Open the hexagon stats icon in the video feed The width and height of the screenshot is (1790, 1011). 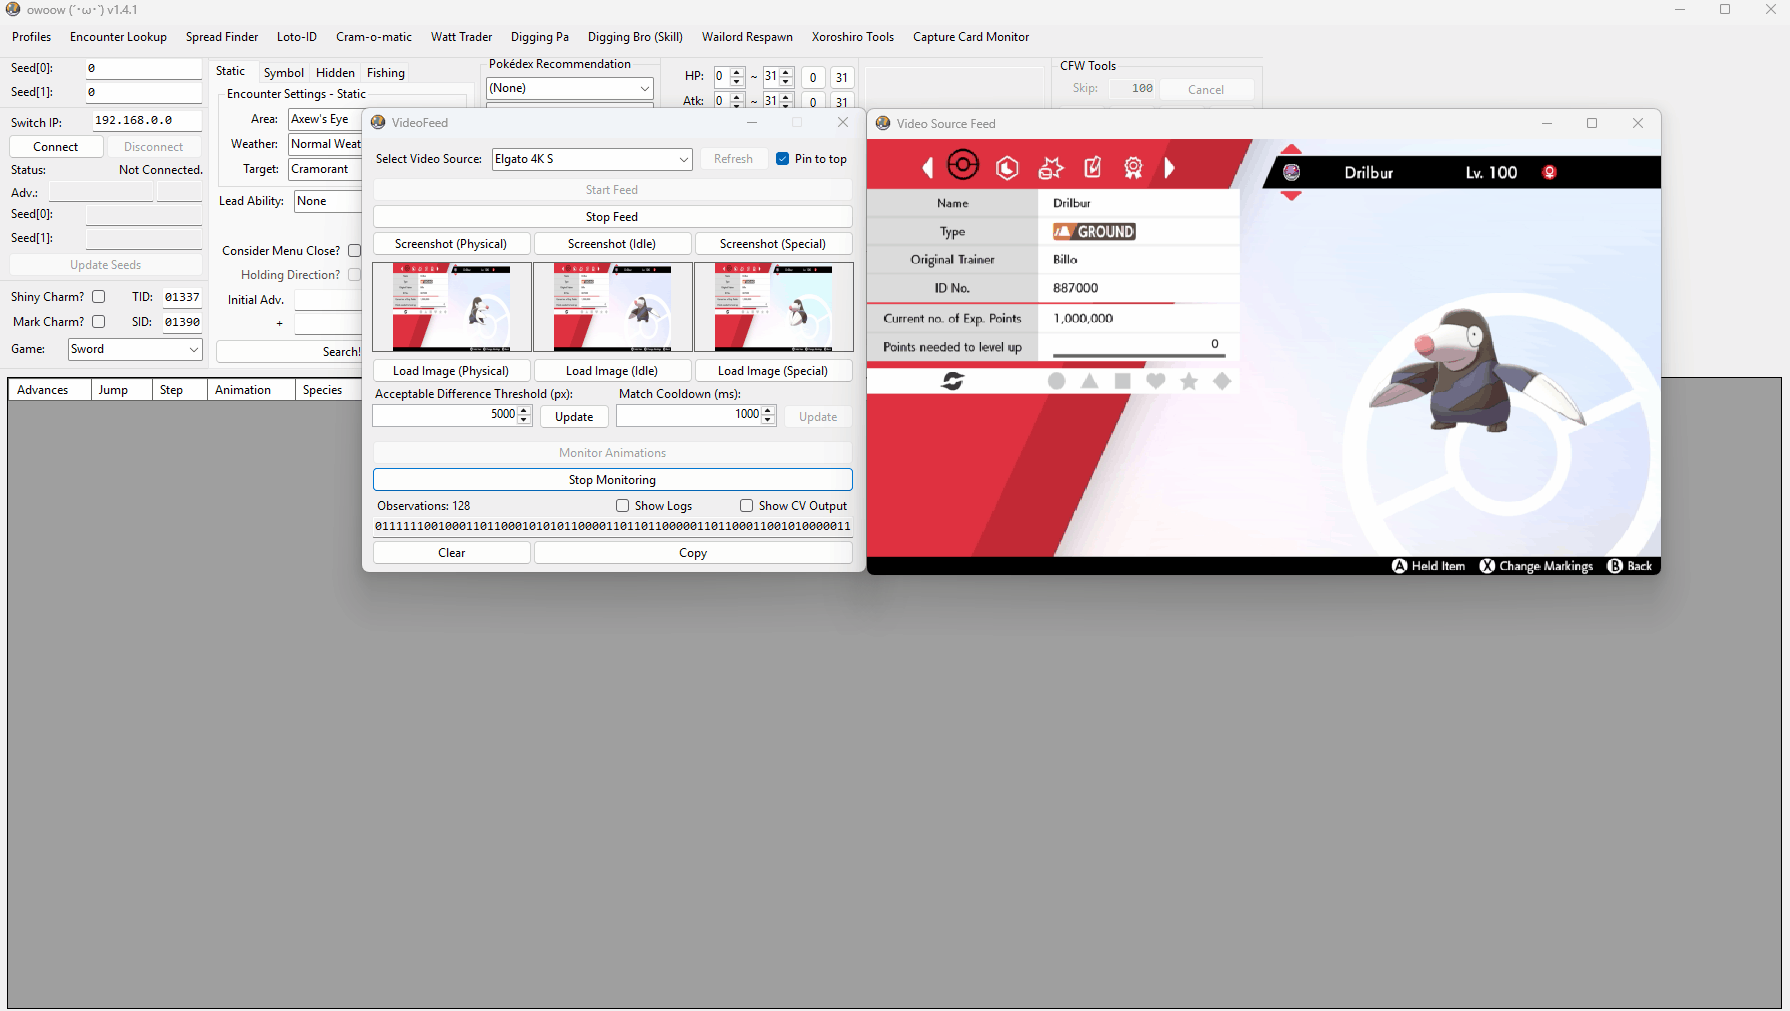tap(1007, 168)
